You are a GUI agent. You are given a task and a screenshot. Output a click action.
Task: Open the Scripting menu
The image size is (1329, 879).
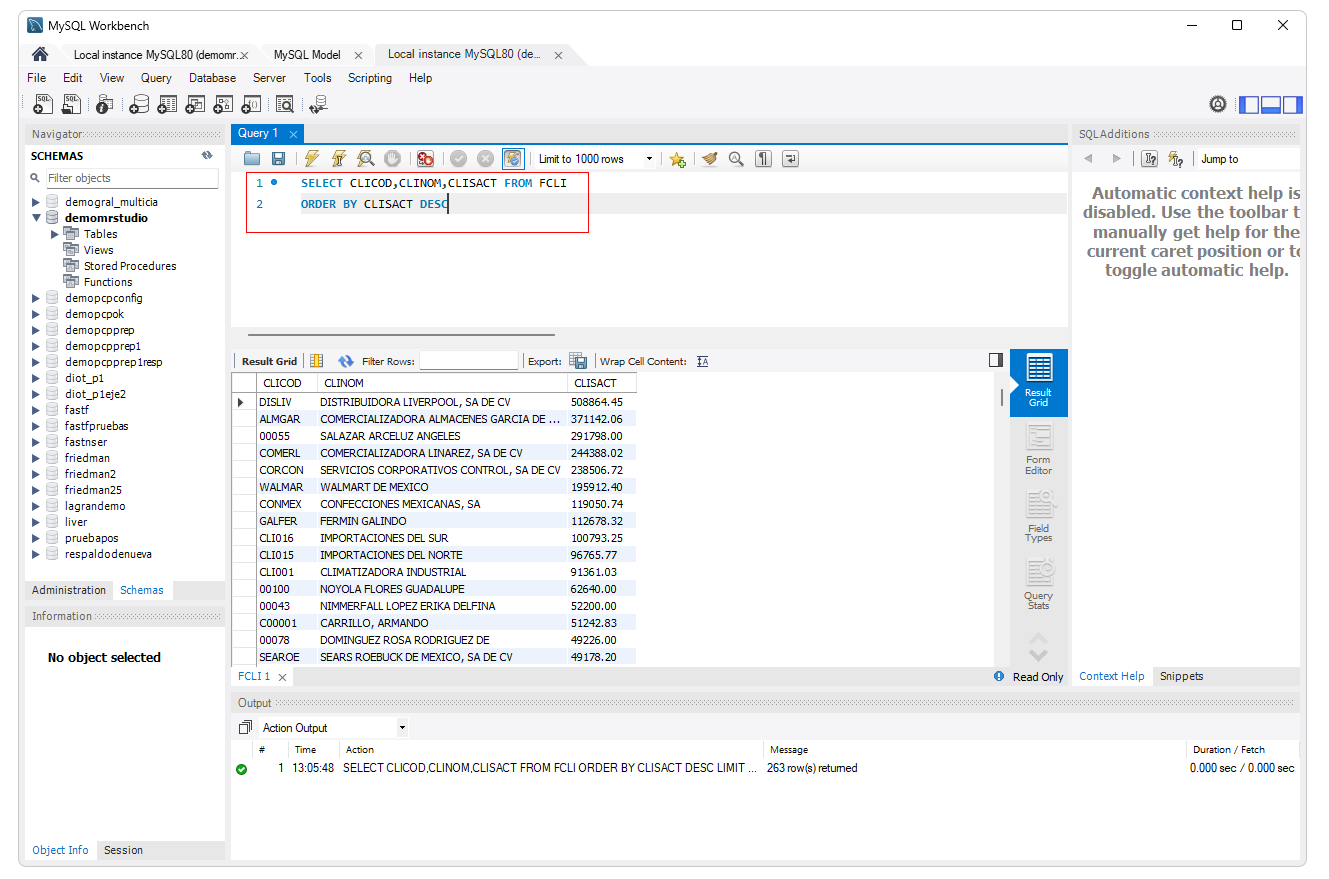[370, 78]
